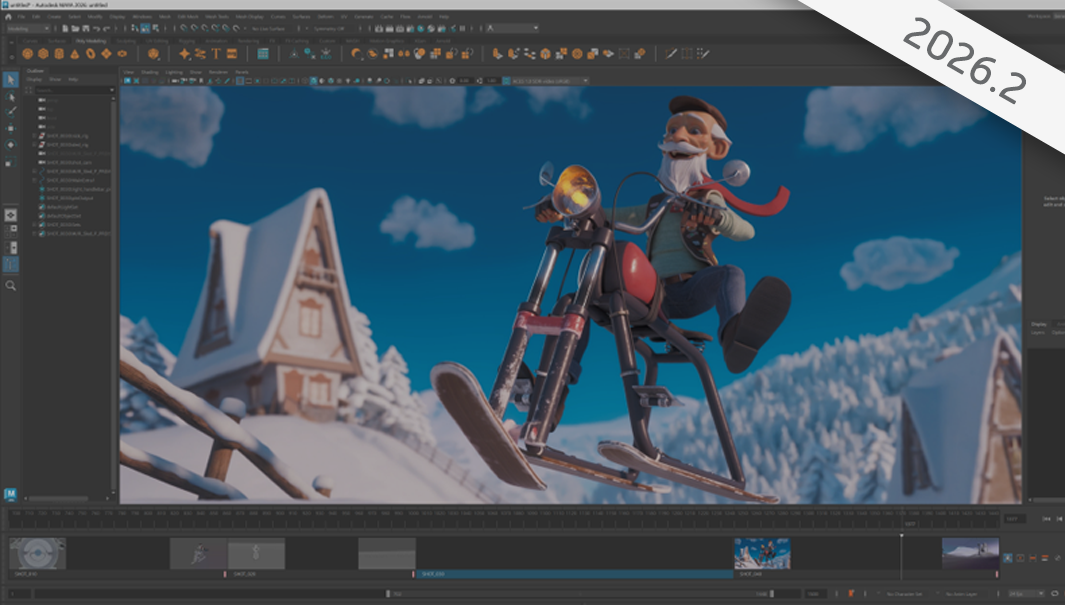Toggle the Film Gate viewport button

pos(249,81)
